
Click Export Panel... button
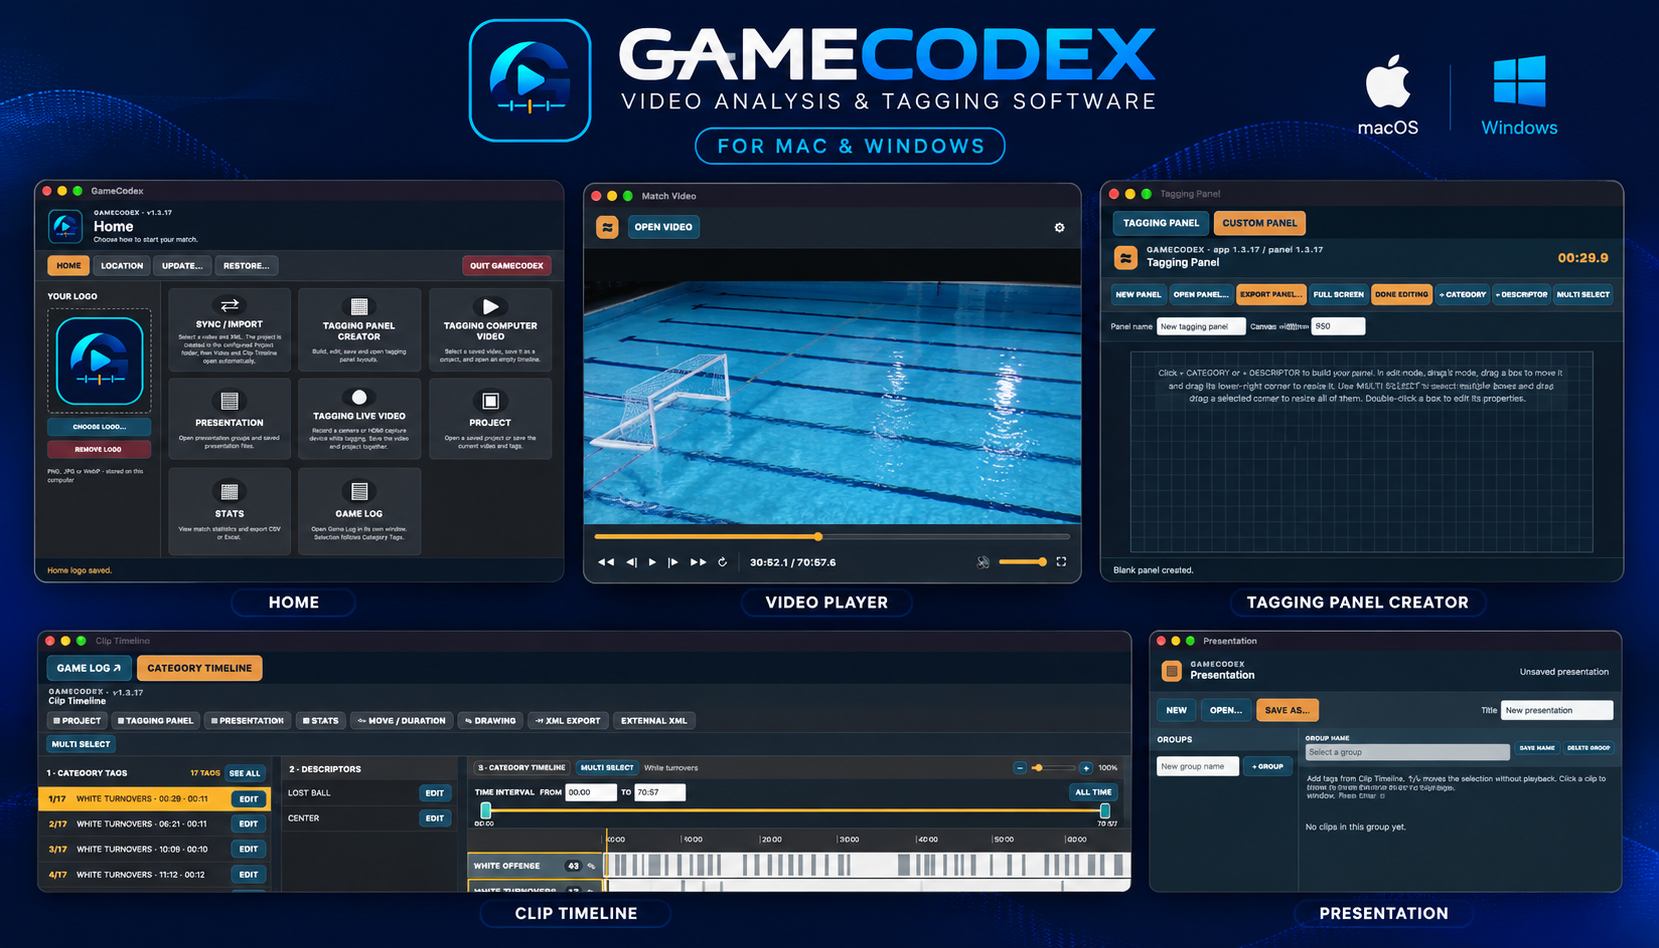(1271, 295)
